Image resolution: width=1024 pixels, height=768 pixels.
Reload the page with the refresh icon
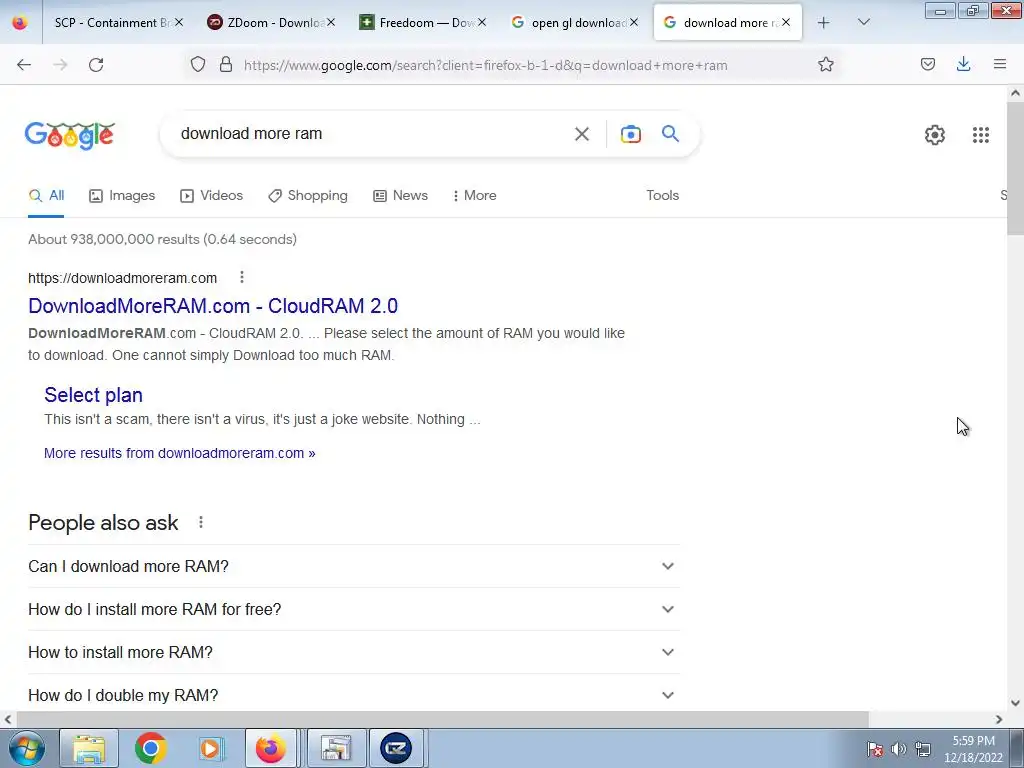click(96, 65)
